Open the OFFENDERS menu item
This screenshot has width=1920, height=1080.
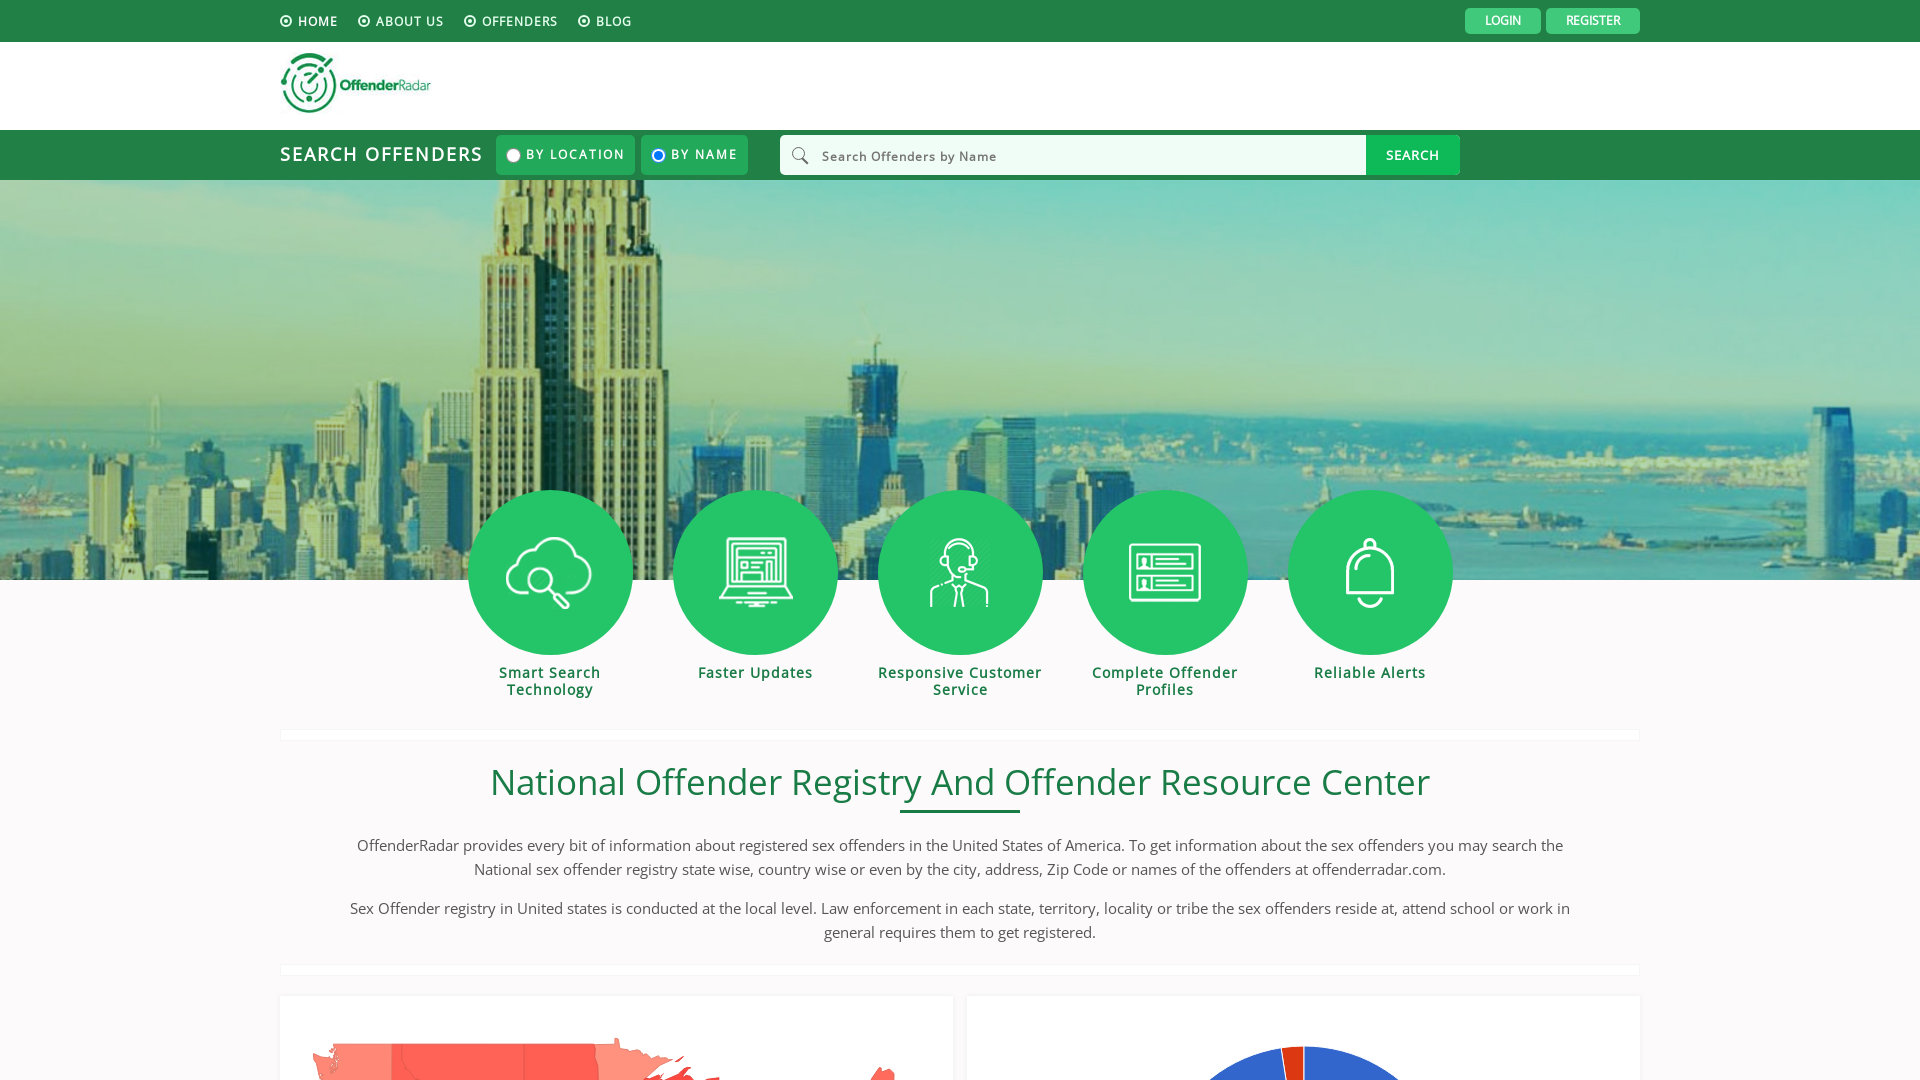point(510,21)
